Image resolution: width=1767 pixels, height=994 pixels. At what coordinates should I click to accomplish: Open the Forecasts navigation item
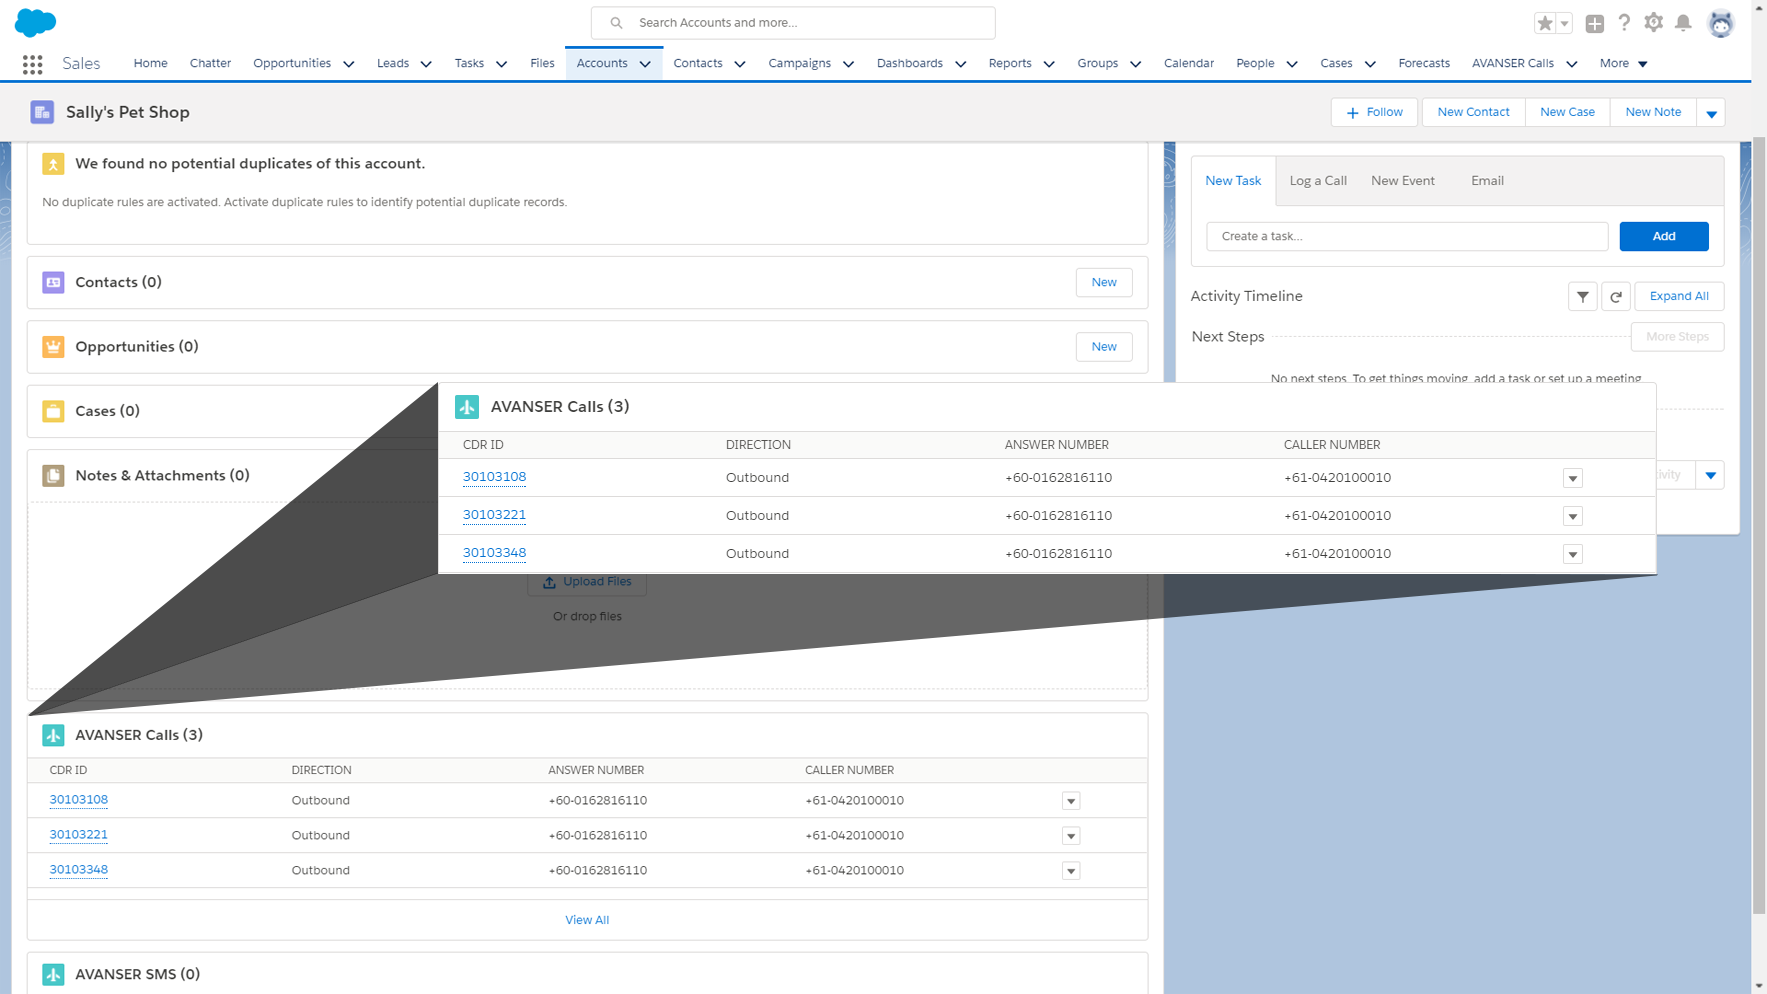1424,63
